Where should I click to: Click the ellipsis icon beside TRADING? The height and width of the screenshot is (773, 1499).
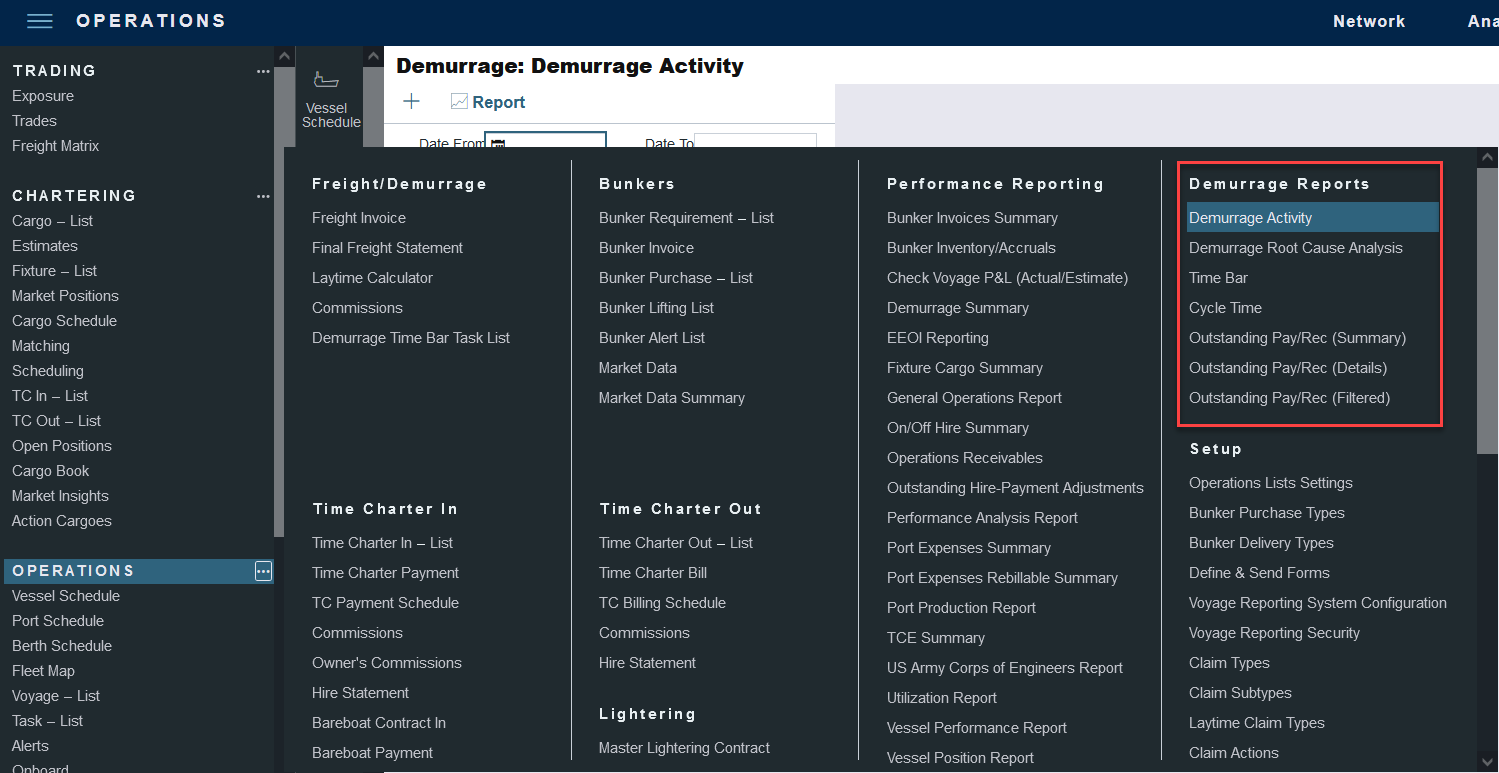263,71
